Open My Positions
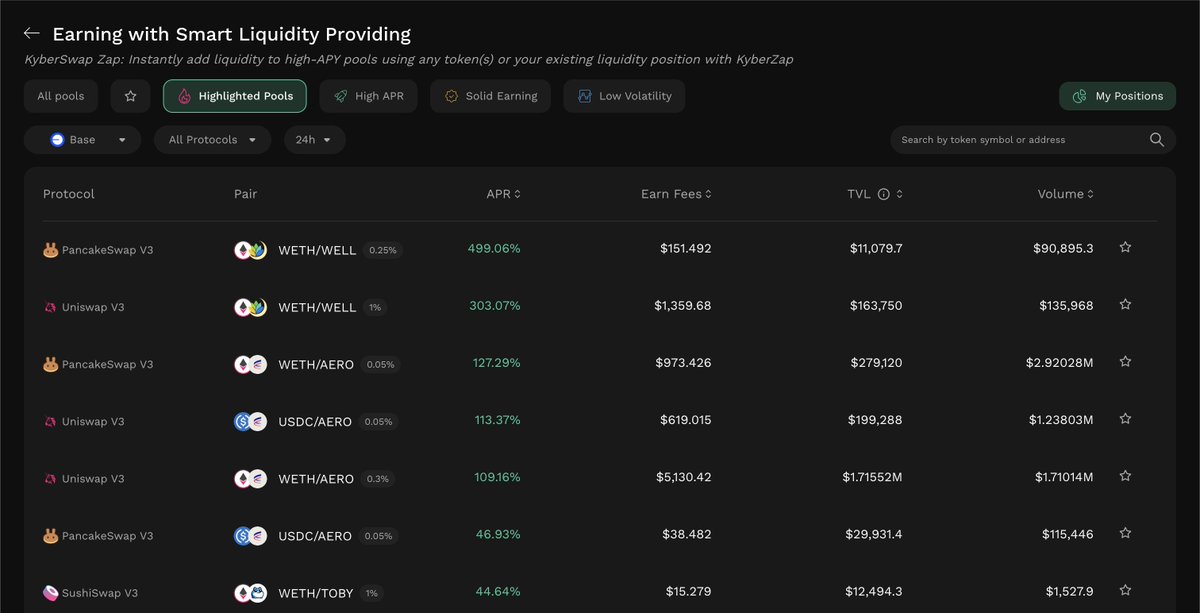The width and height of the screenshot is (1200, 613). pos(1117,96)
